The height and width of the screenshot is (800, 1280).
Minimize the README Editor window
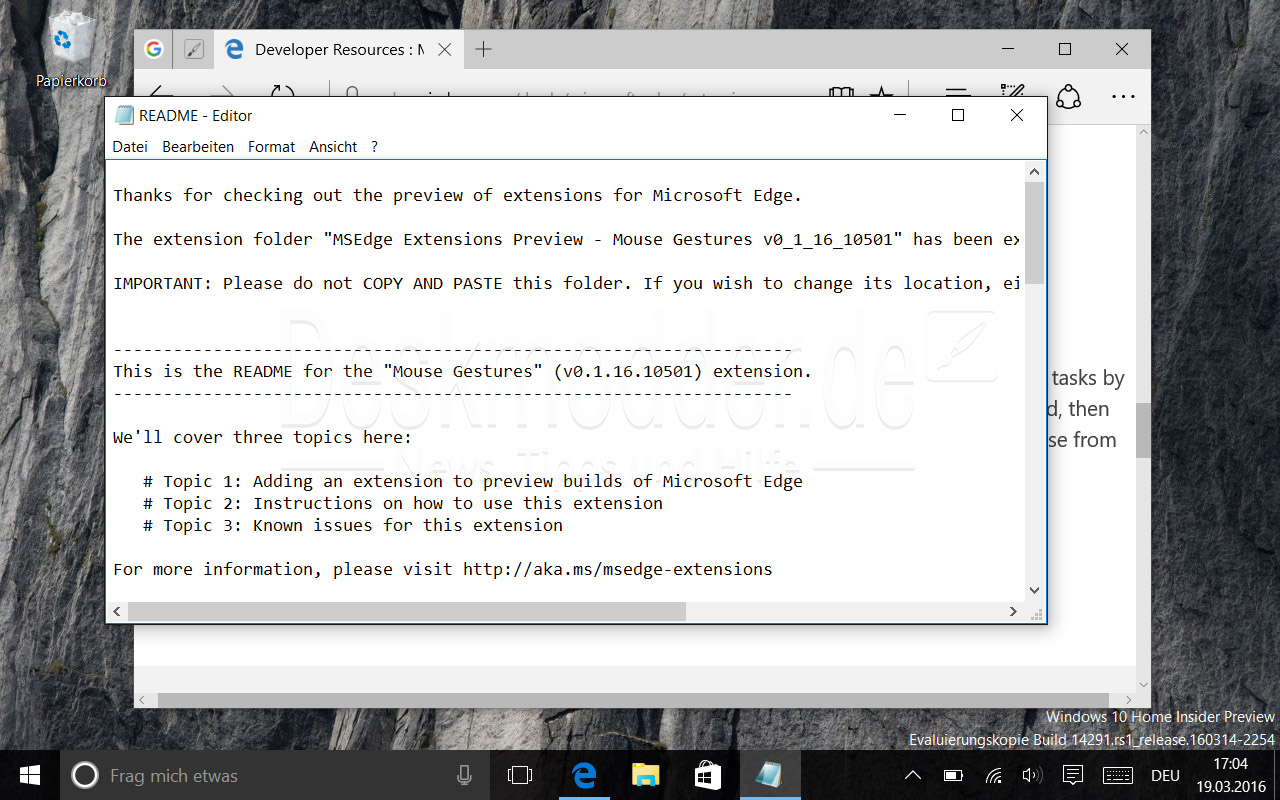coord(900,115)
